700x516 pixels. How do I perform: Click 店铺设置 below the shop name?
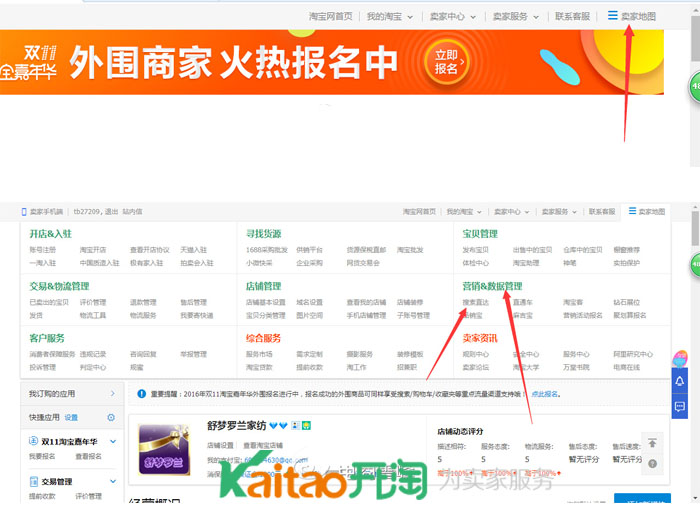tap(220, 445)
